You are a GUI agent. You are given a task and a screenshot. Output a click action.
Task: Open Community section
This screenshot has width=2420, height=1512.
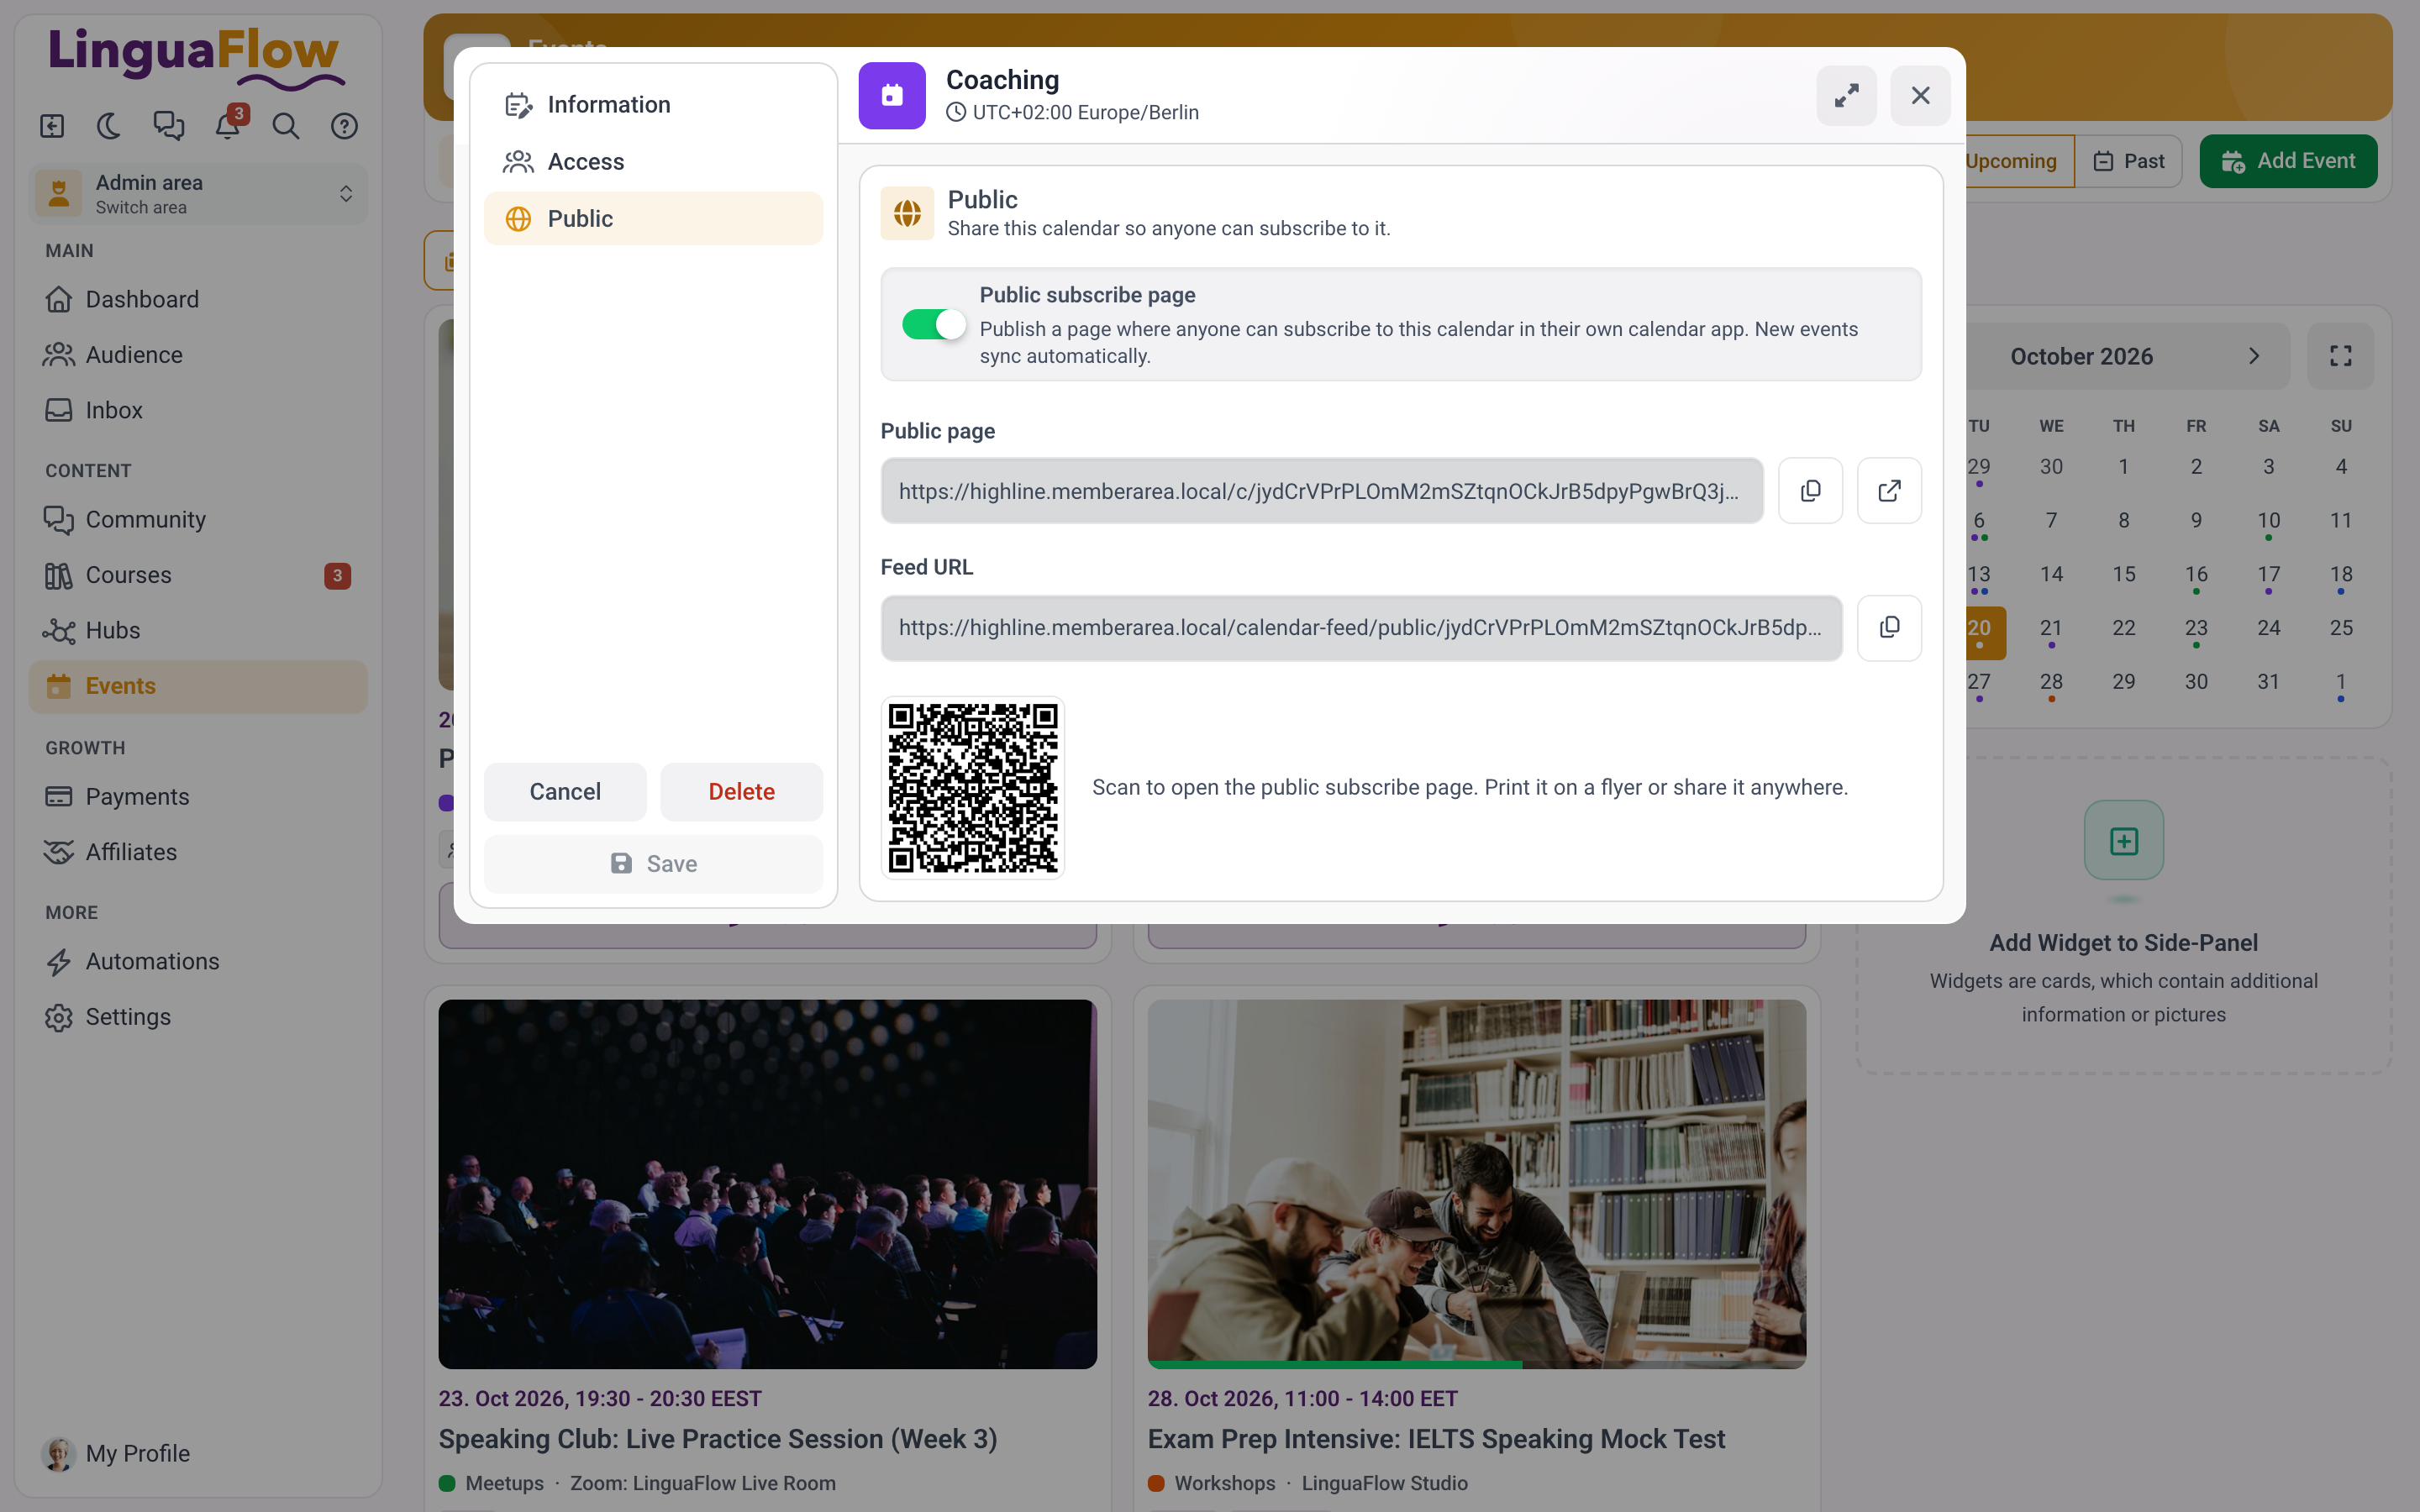(x=198, y=520)
